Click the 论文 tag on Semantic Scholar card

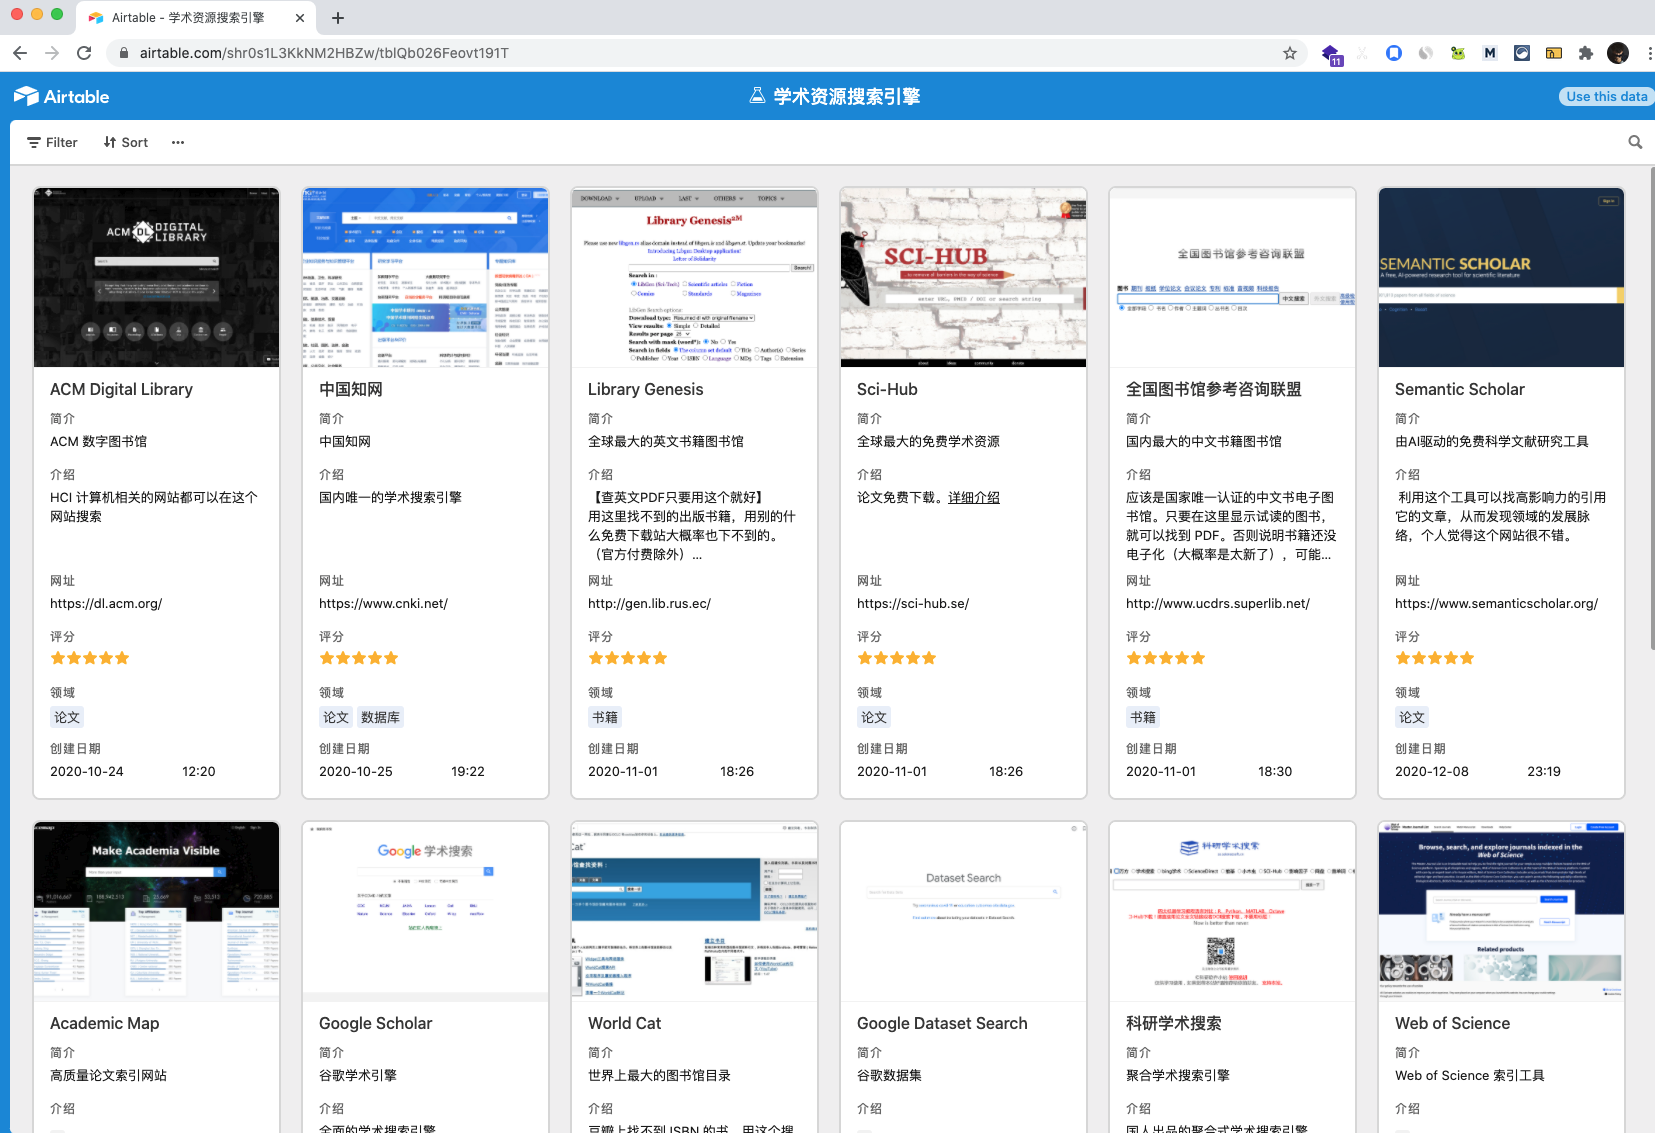[x=1412, y=717]
